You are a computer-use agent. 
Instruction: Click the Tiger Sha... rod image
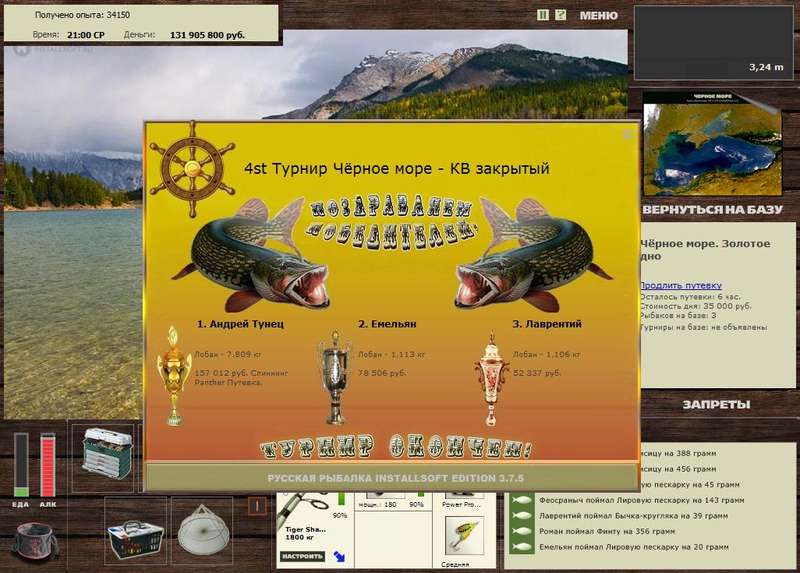point(305,509)
